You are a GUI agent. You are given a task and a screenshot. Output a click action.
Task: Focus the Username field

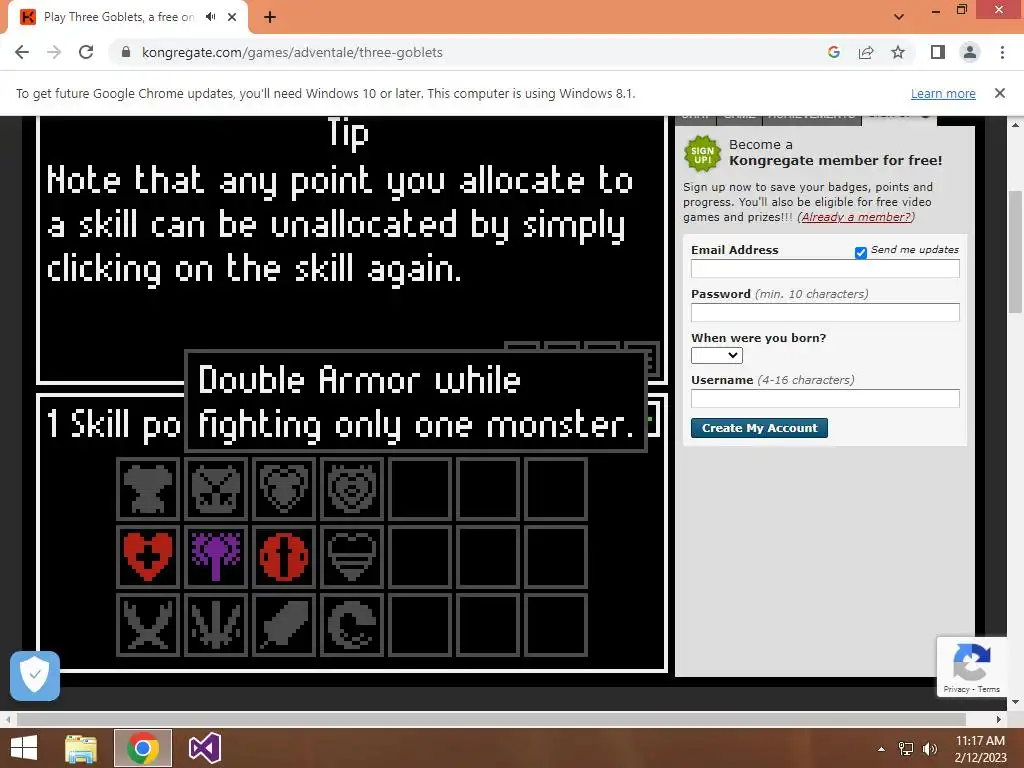(825, 398)
